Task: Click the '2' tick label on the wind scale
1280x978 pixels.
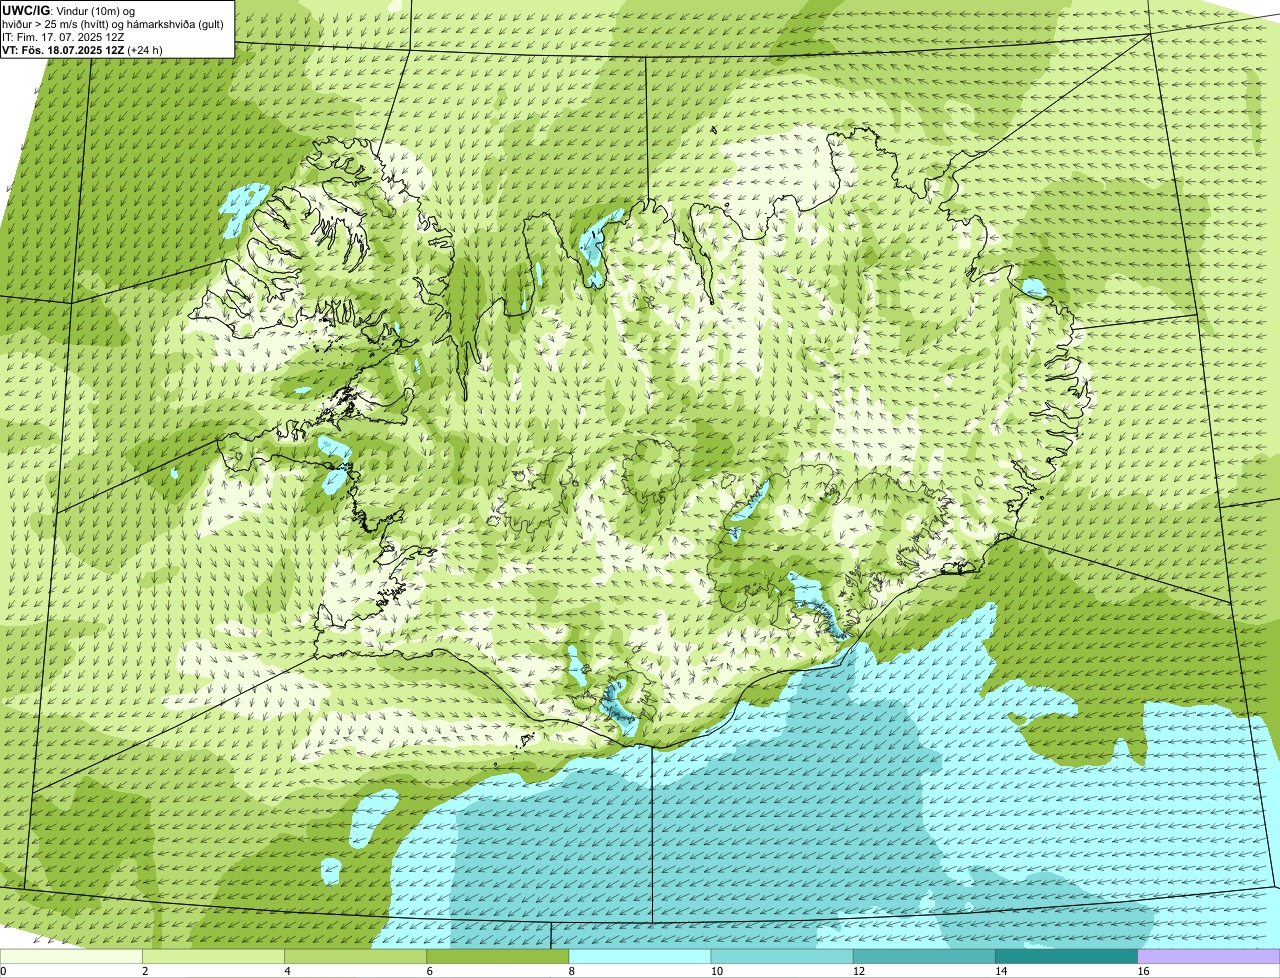Action: pyautogui.click(x=145, y=971)
